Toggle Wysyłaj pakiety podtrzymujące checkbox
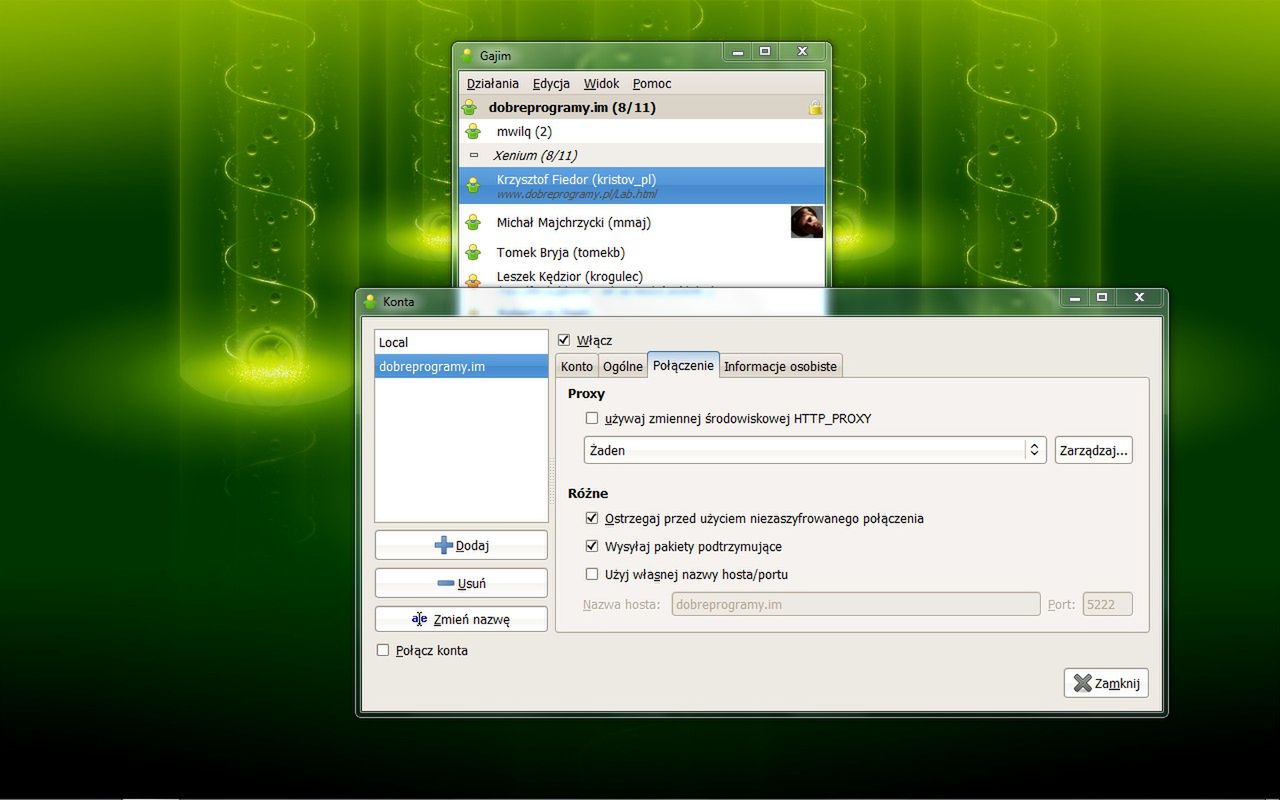Screen dimensions: 1280x800 click(592, 547)
